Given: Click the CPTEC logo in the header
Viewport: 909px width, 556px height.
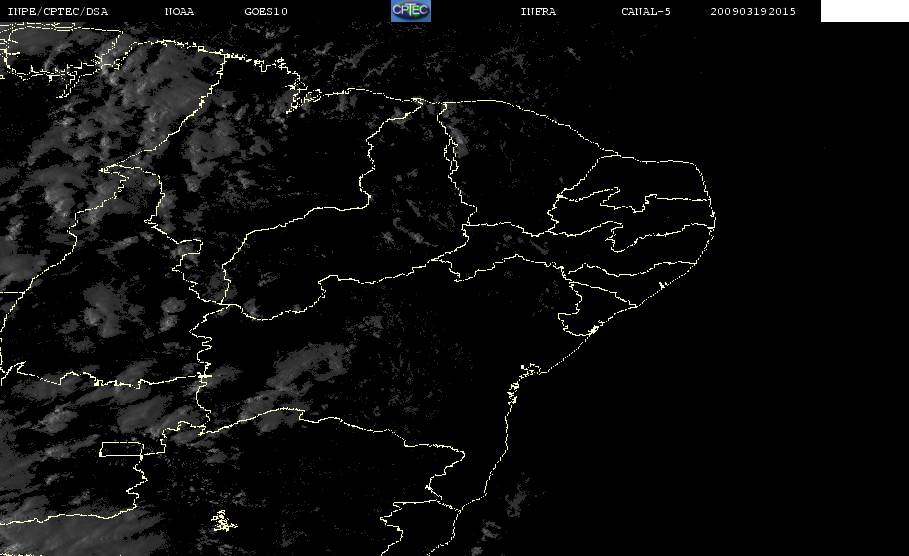Looking at the screenshot, I should (410, 10).
